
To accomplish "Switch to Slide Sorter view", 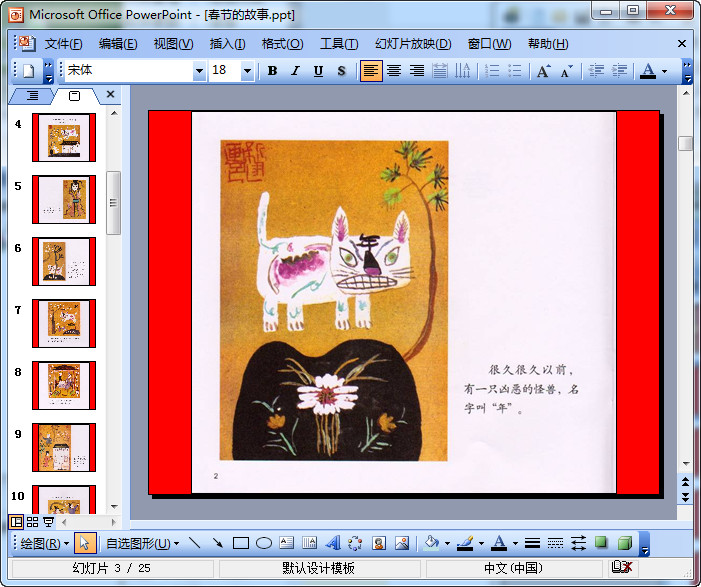I will (x=32, y=522).
